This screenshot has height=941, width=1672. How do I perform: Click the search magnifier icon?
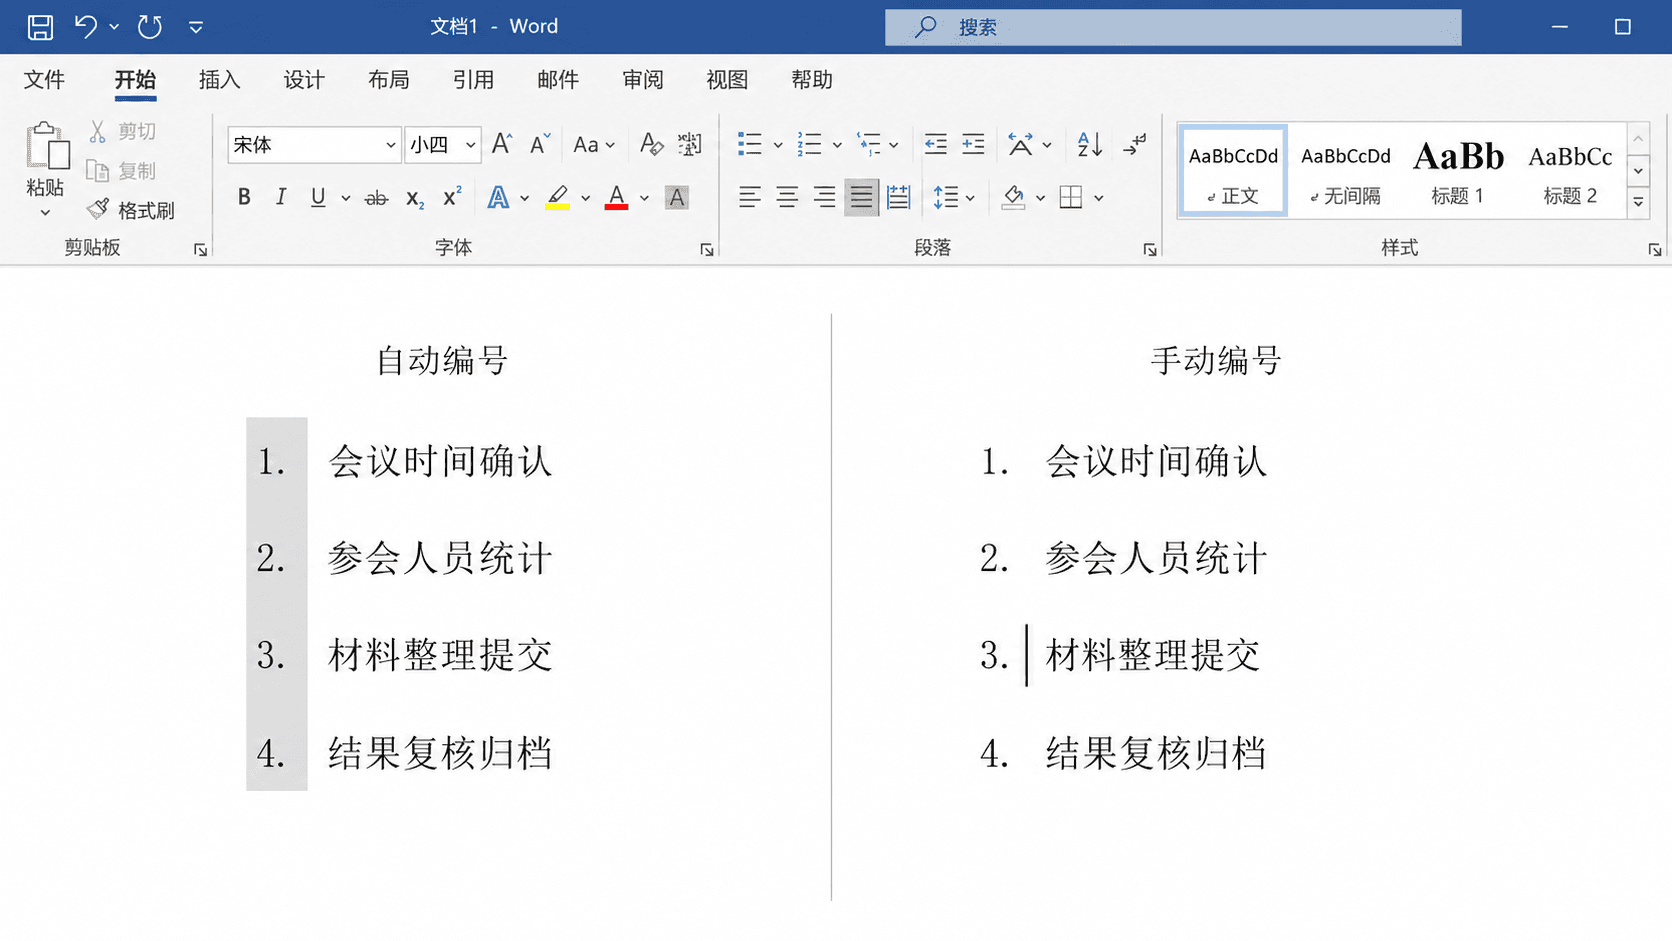[926, 27]
